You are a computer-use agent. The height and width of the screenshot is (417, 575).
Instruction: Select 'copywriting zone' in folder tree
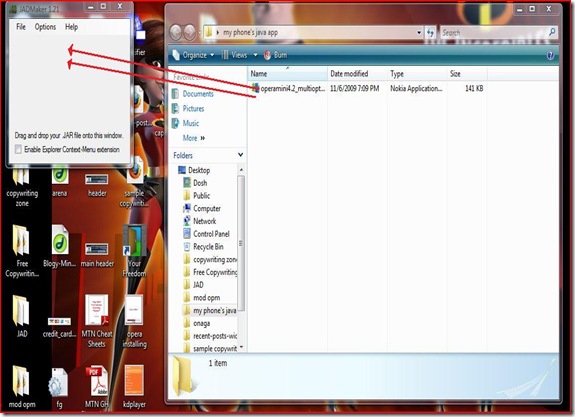[210, 260]
